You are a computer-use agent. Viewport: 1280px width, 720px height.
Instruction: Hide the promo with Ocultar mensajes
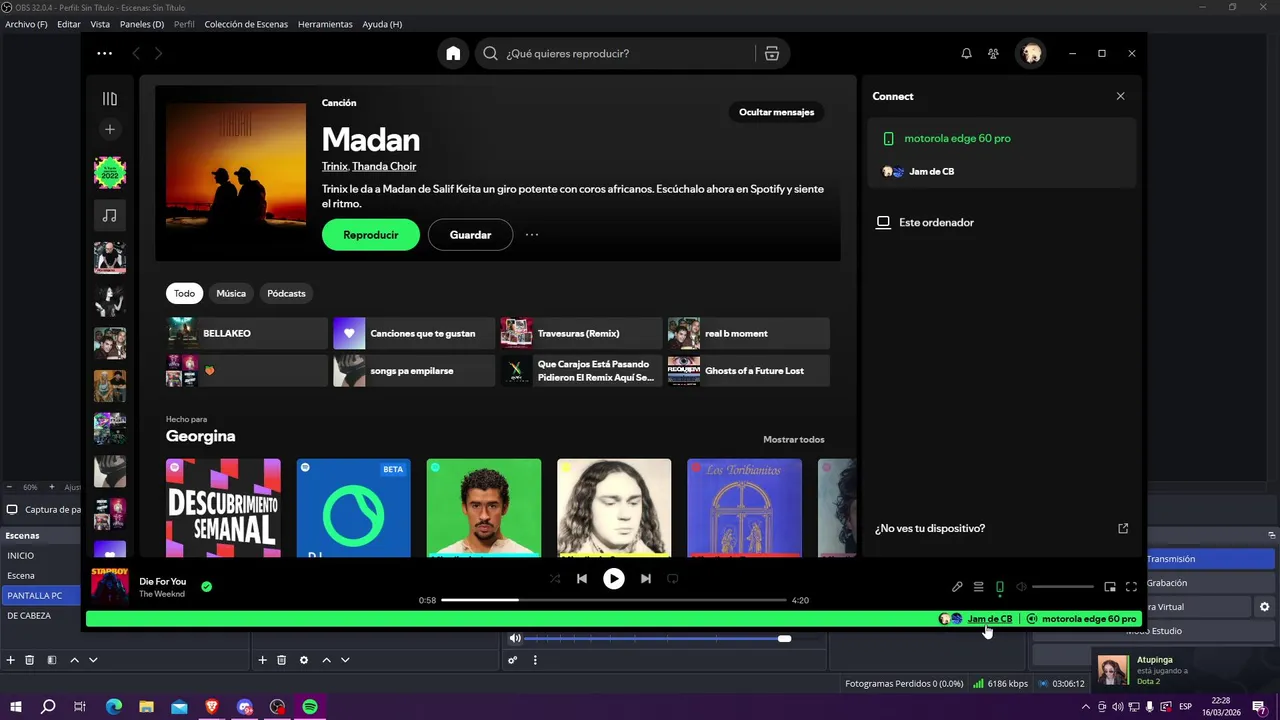point(776,112)
